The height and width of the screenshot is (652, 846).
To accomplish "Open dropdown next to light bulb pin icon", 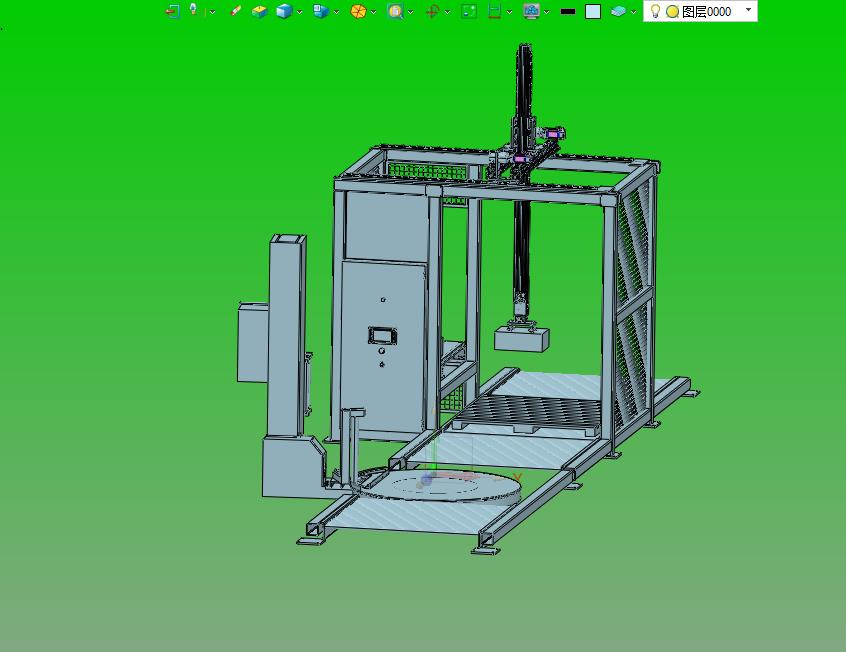I will [212, 12].
